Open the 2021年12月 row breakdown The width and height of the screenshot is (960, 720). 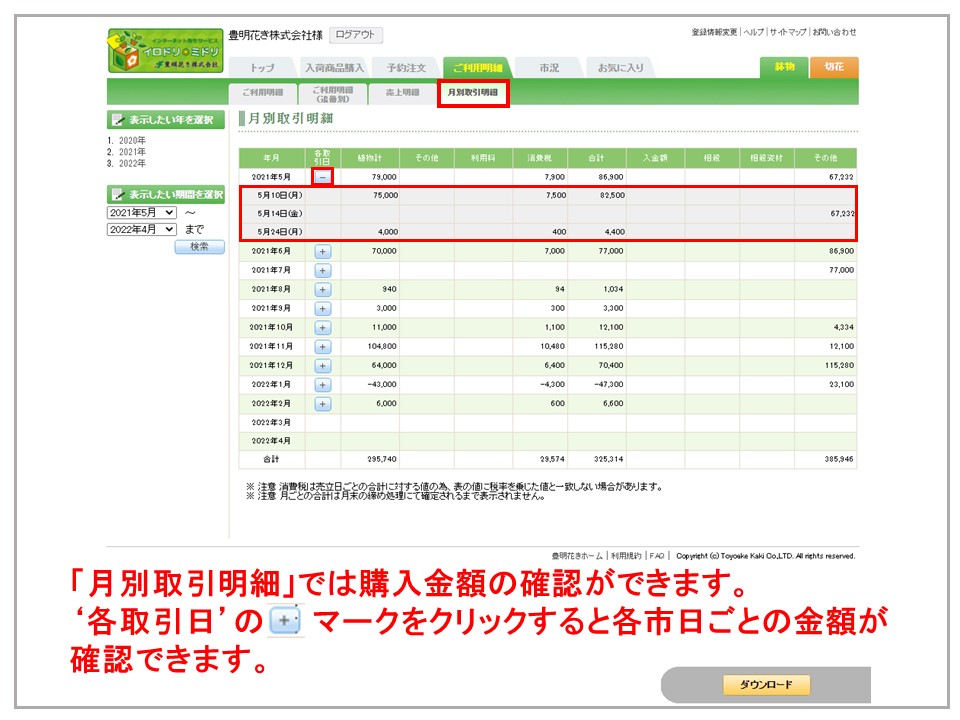[x=322, y=366]
